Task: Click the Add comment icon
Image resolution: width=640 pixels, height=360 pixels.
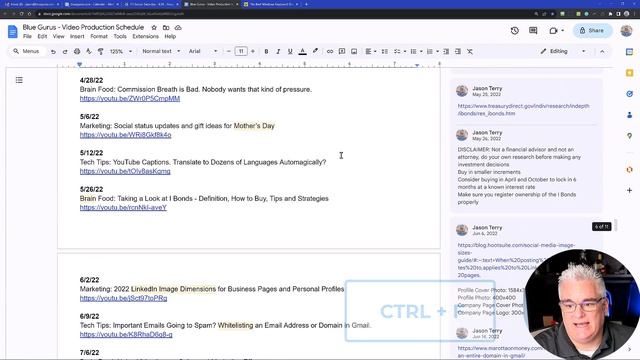Action: 342,51
